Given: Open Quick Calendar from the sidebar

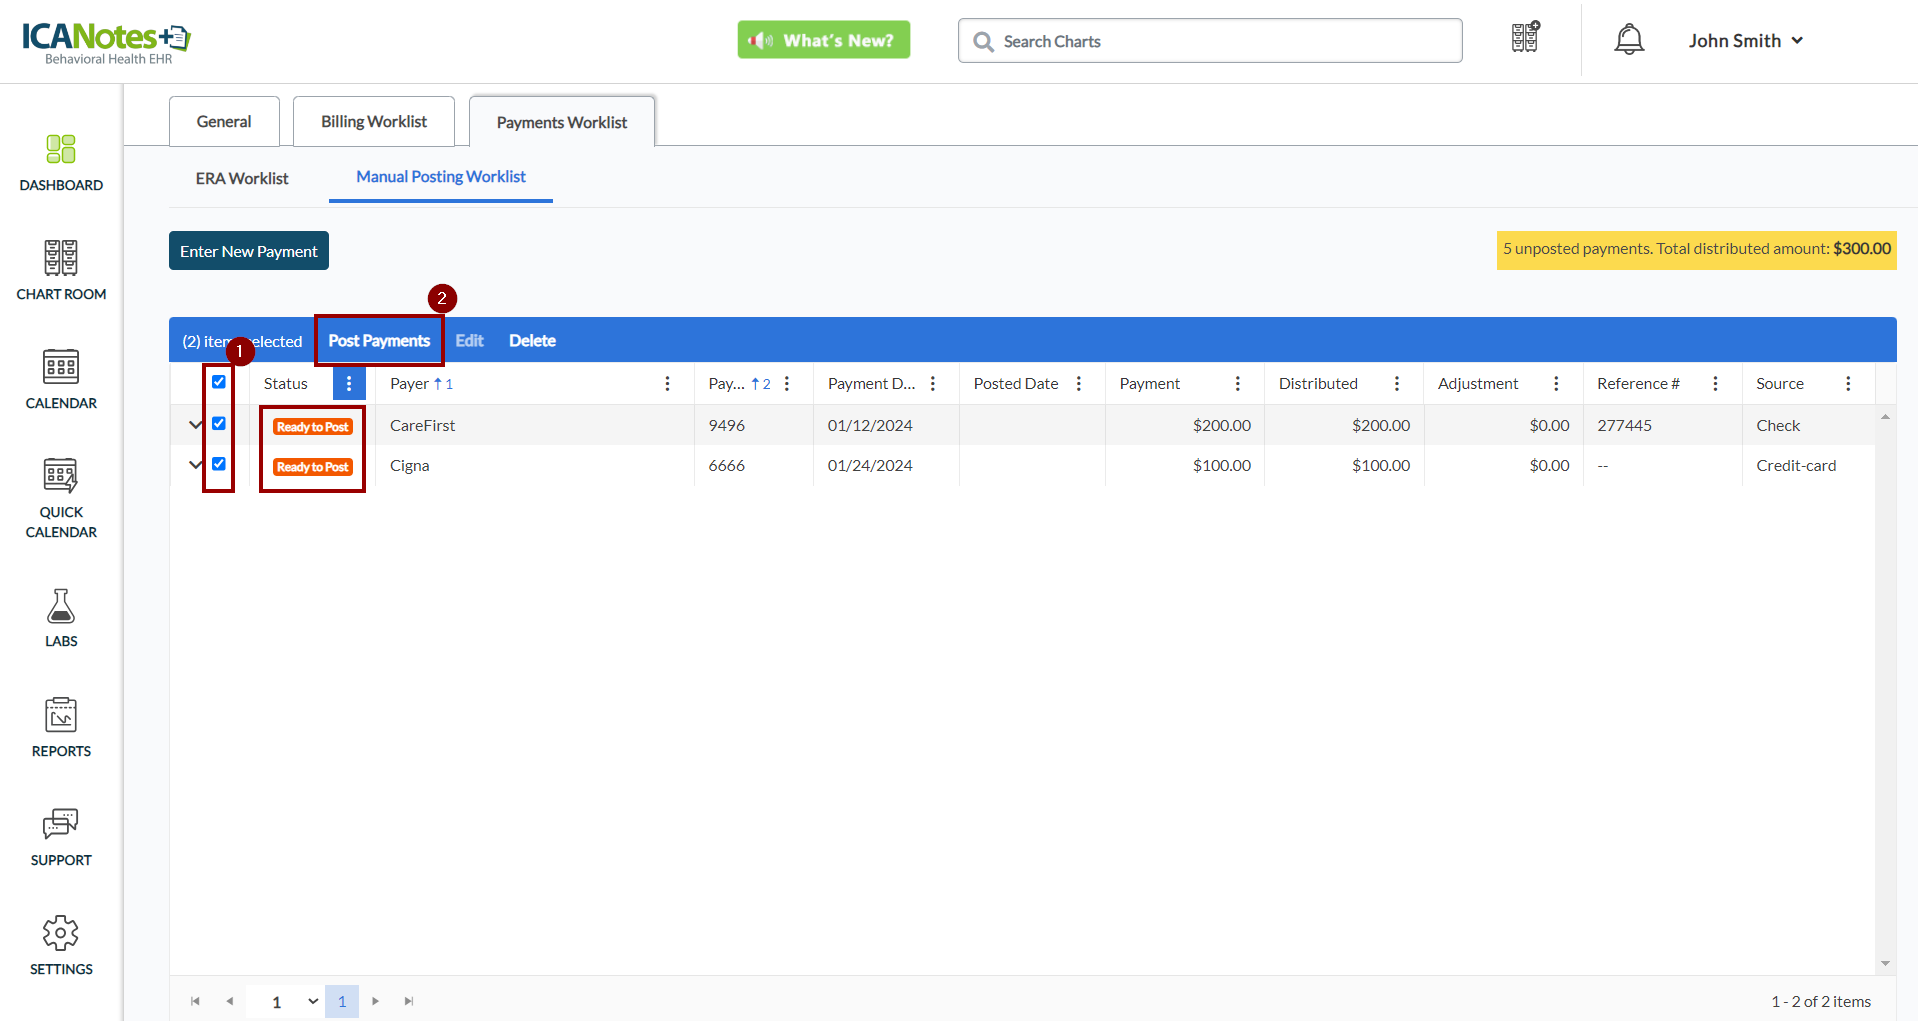Looking at the screenshot, I should [61, 497].
